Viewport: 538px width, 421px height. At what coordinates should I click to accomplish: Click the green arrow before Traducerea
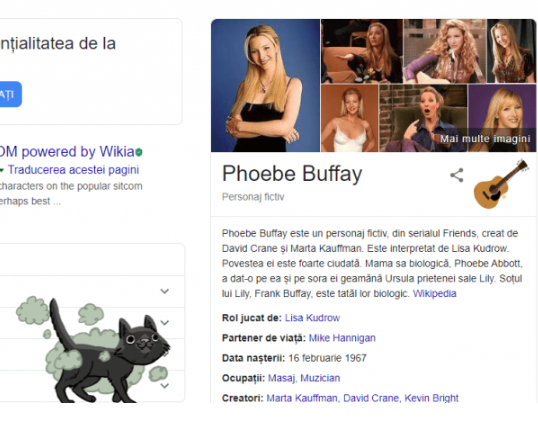2,170
